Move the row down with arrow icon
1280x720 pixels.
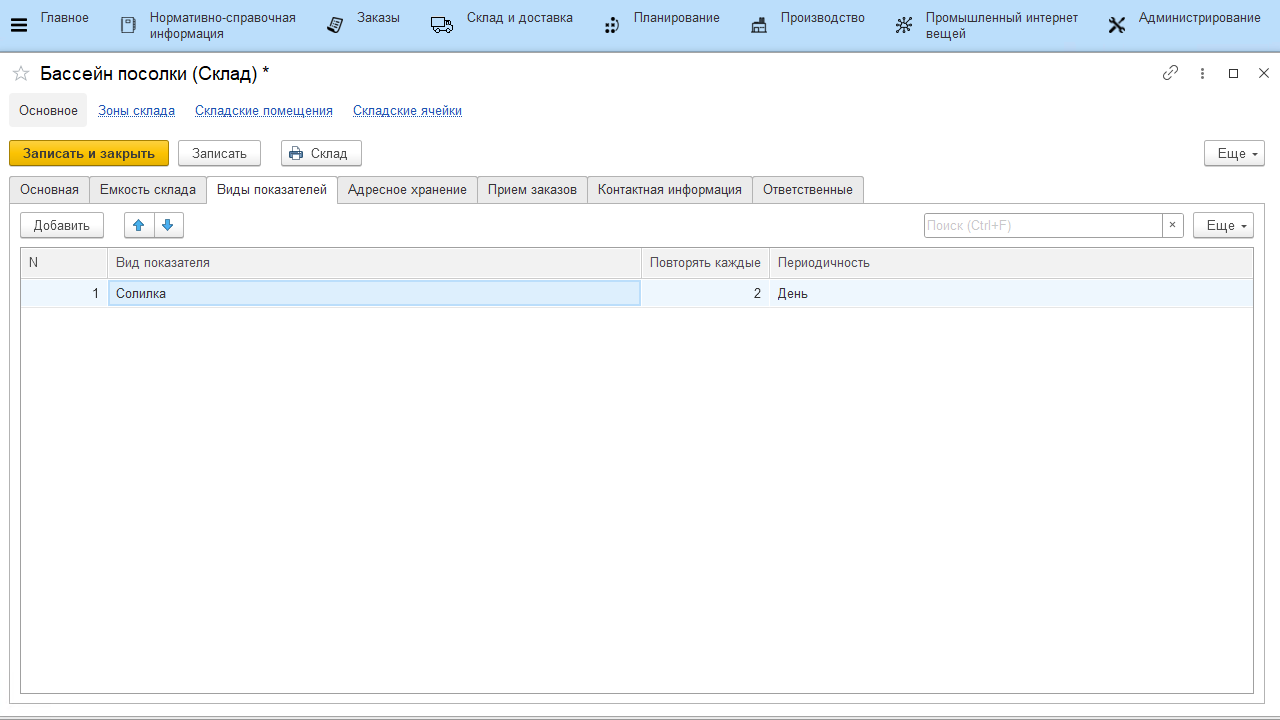168,225
